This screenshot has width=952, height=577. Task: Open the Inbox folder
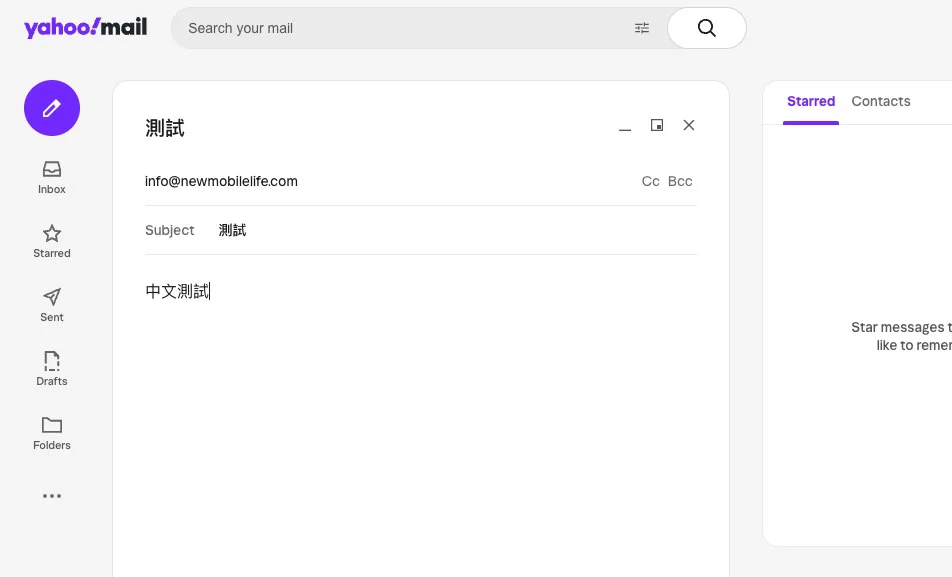pyautogui.click(x=52, y=177)
